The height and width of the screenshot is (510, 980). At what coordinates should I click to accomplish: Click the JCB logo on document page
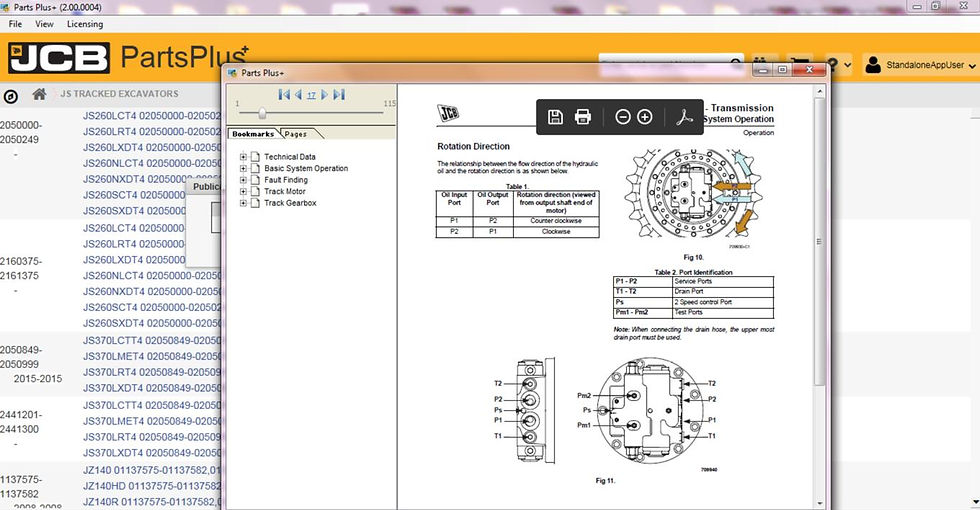(x=448, y=112)
